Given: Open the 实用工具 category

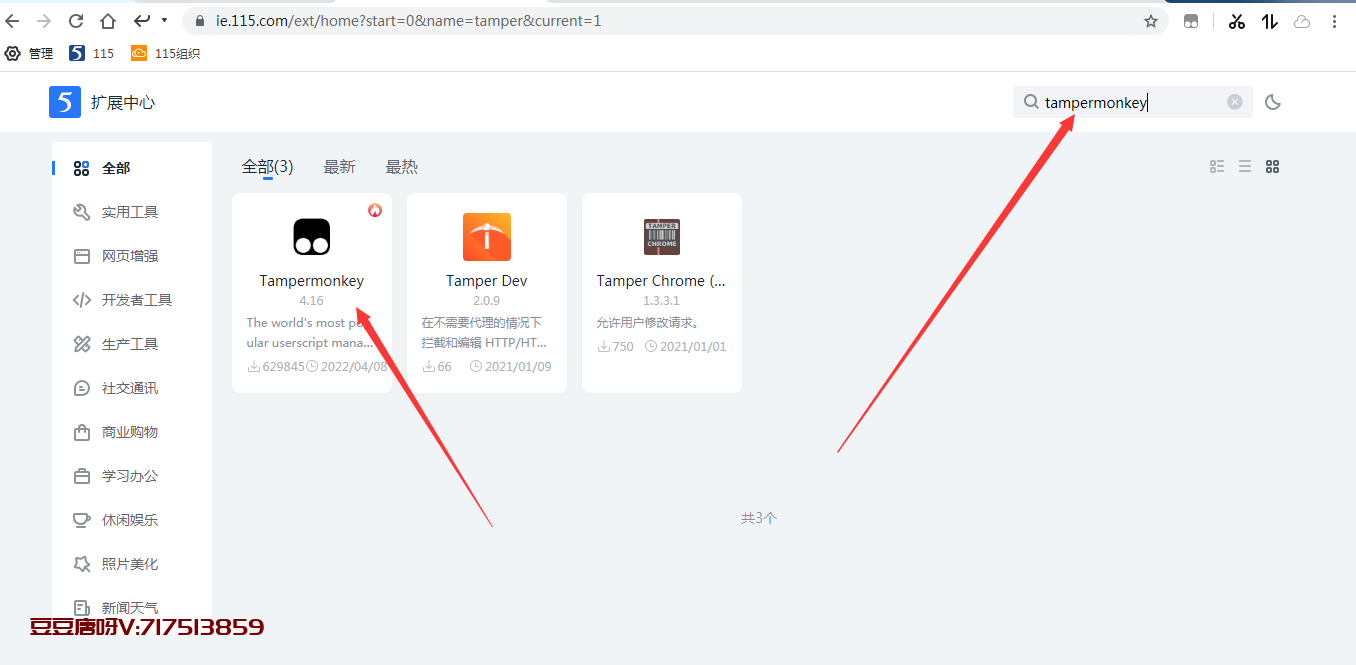Looking at the screenshot, I should point(129,212).
